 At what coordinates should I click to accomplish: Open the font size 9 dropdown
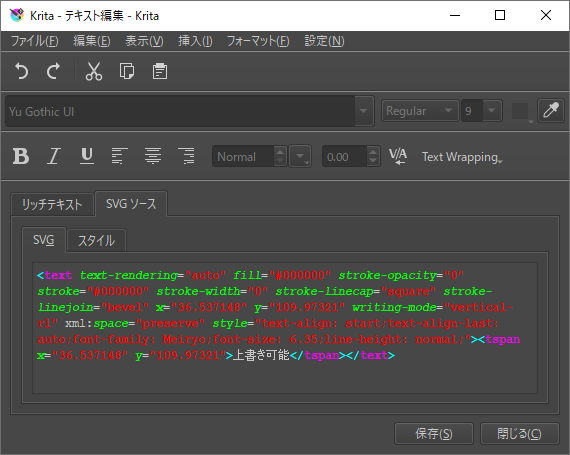pyautogui.click(x=491, y=110)
